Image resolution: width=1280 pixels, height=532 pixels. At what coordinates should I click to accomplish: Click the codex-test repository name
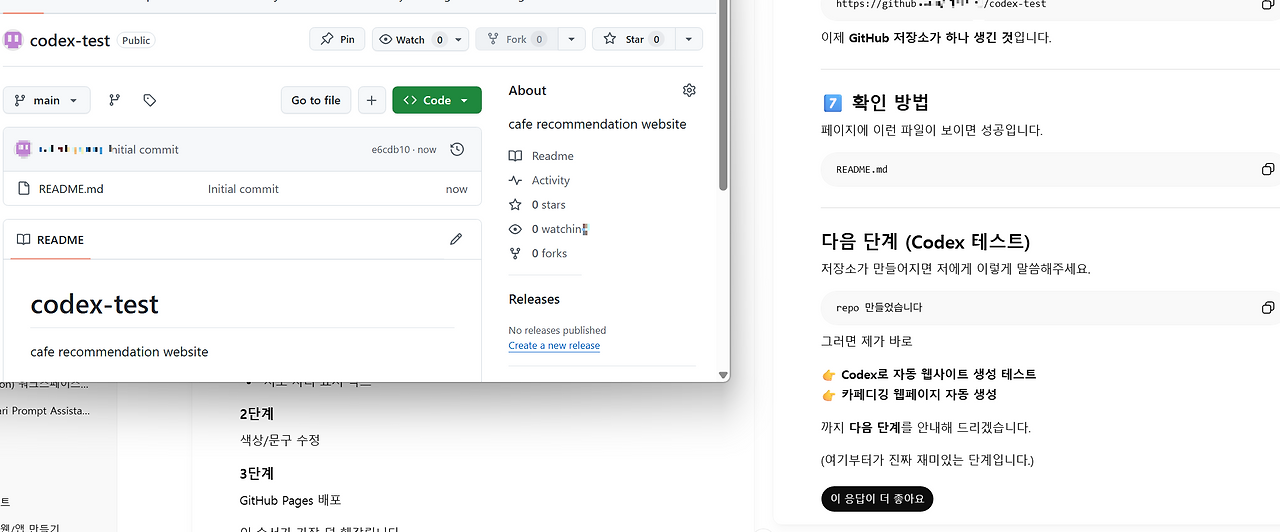[x=70, y=40]
